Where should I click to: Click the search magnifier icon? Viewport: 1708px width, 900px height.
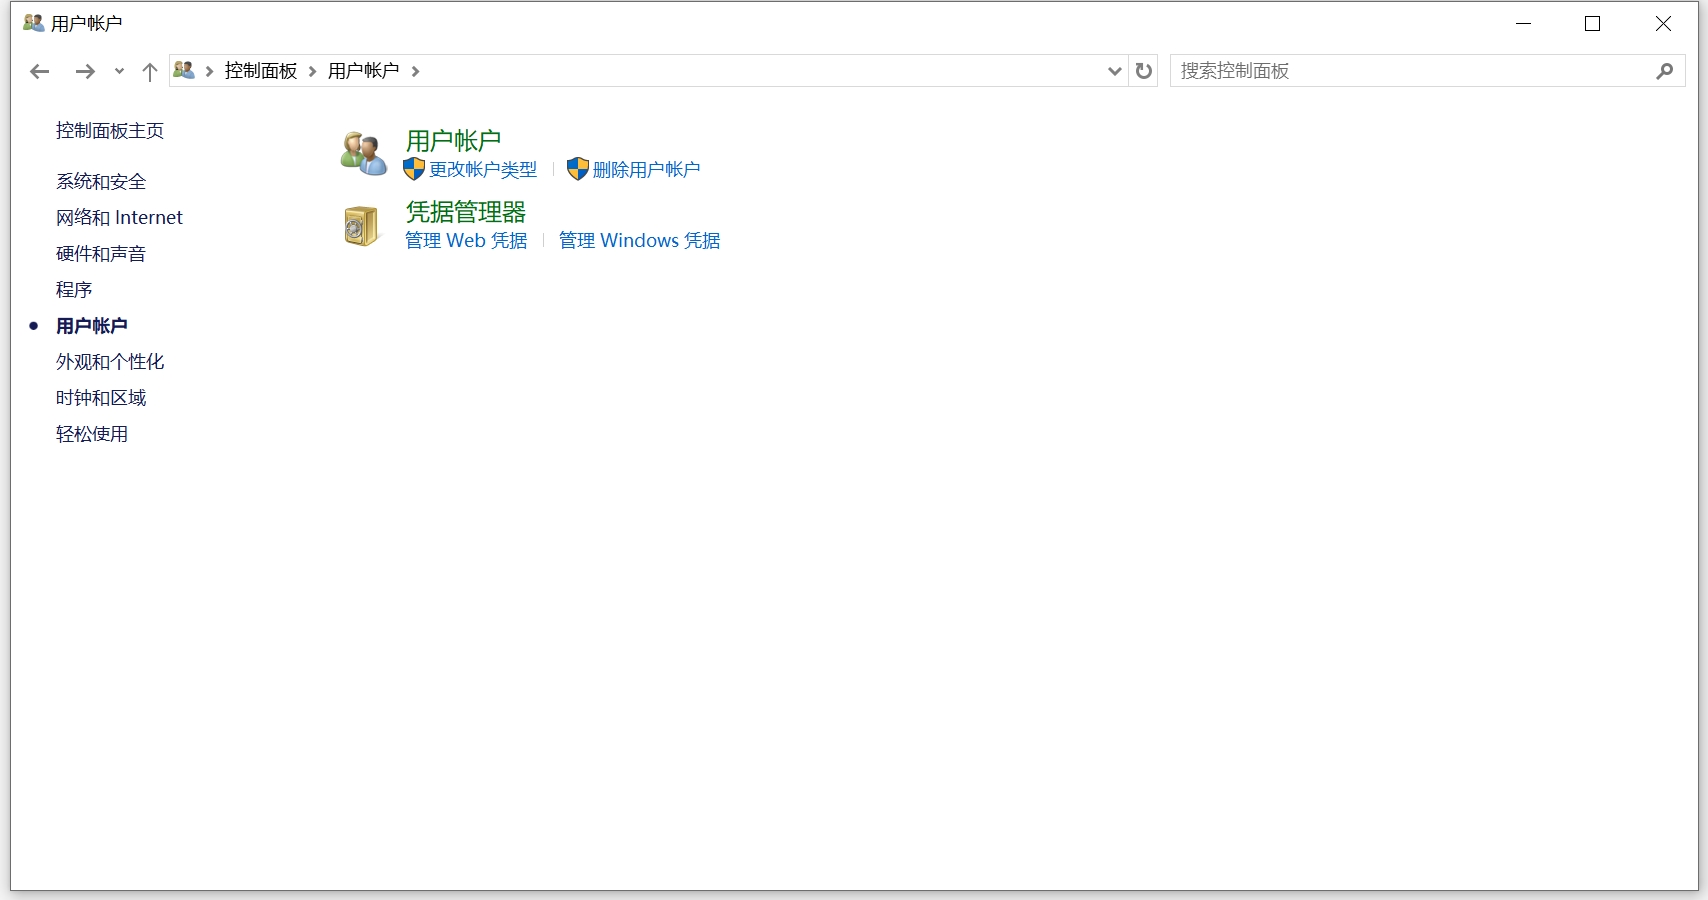tap(1665, 71)
